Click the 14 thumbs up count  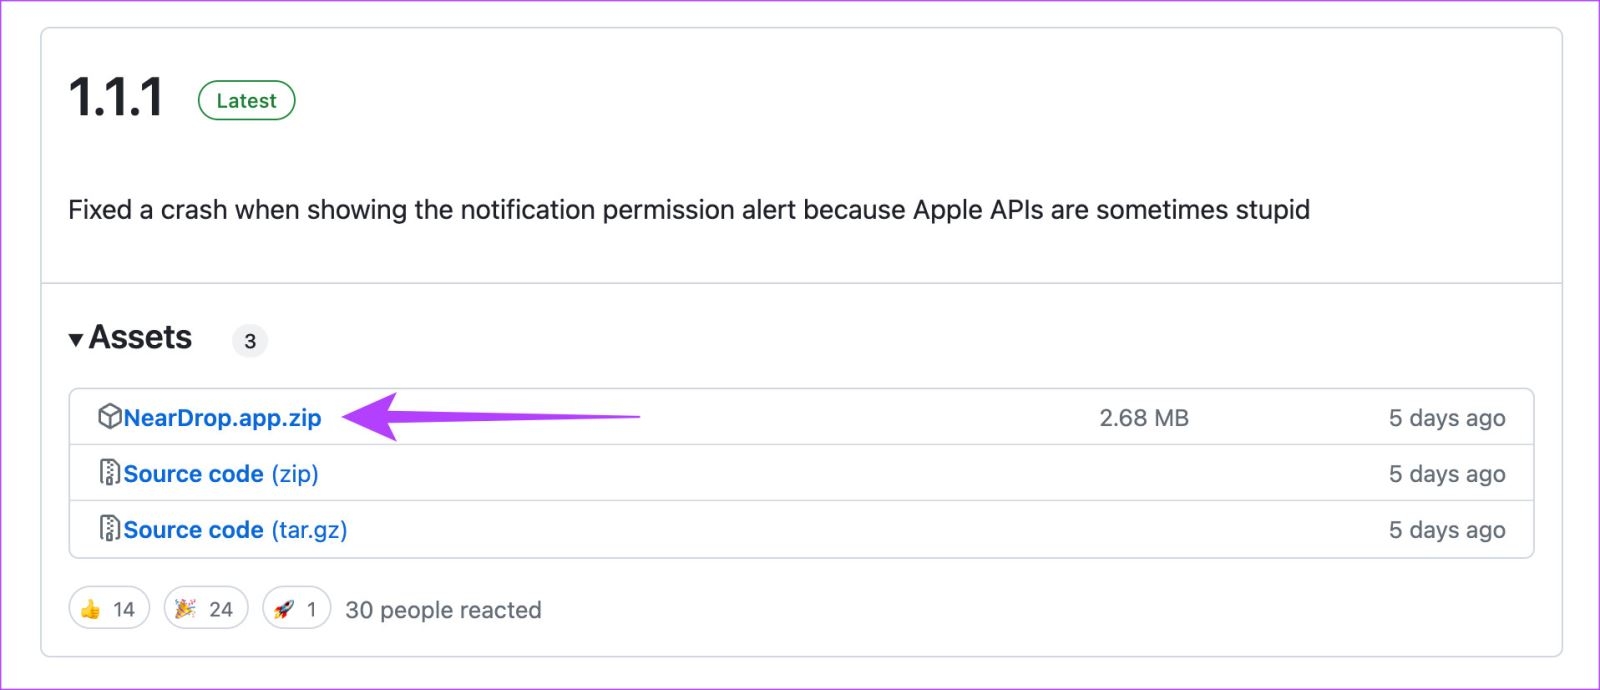(124, 609)
